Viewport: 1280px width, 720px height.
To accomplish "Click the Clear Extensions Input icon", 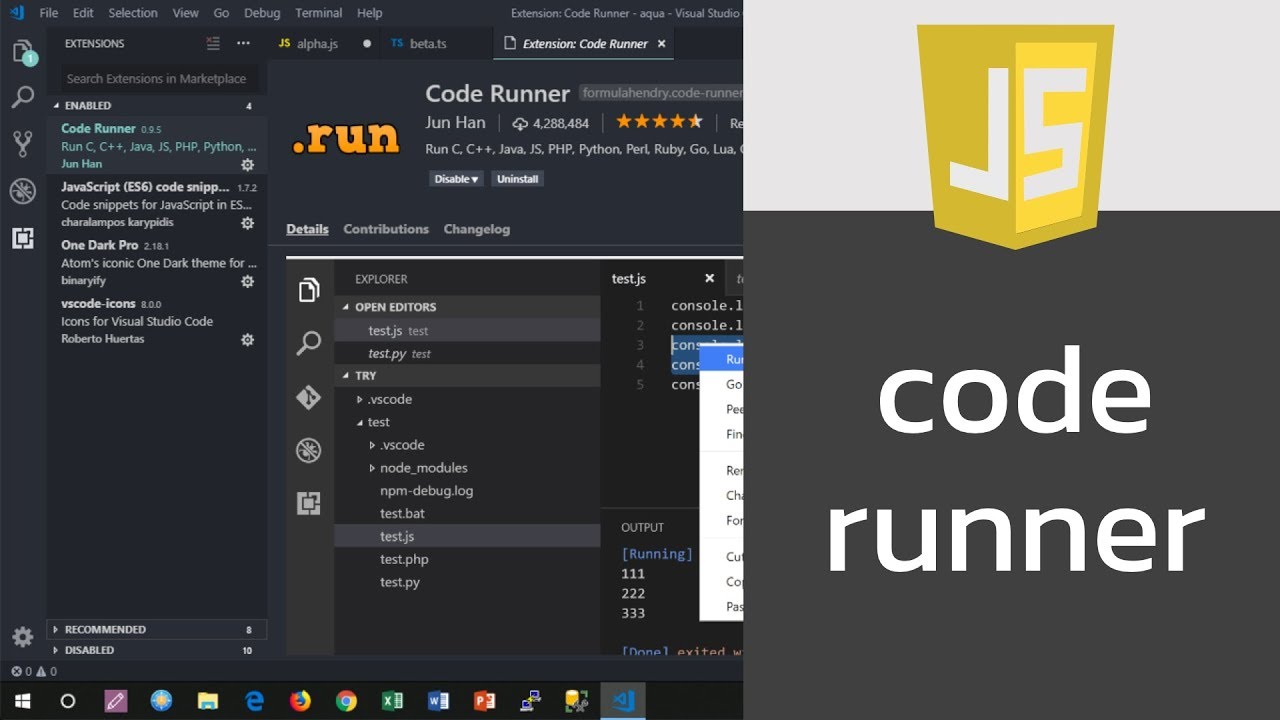I will 212,43.
